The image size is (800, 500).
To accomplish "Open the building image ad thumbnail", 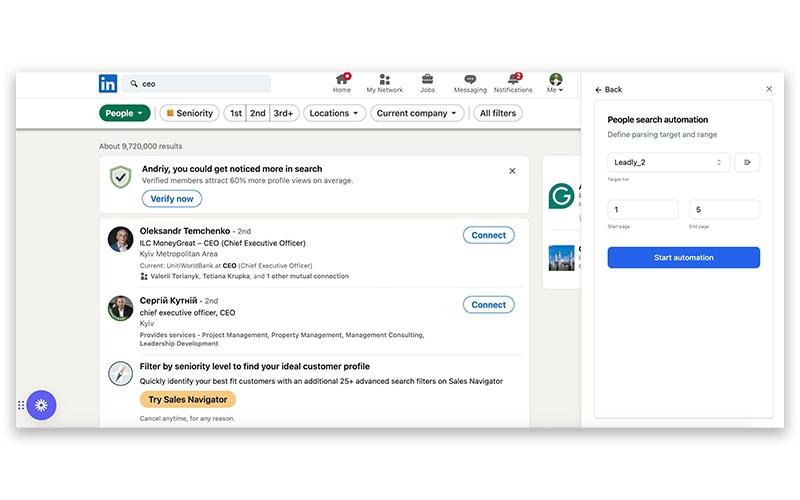I will coord(561,258).
